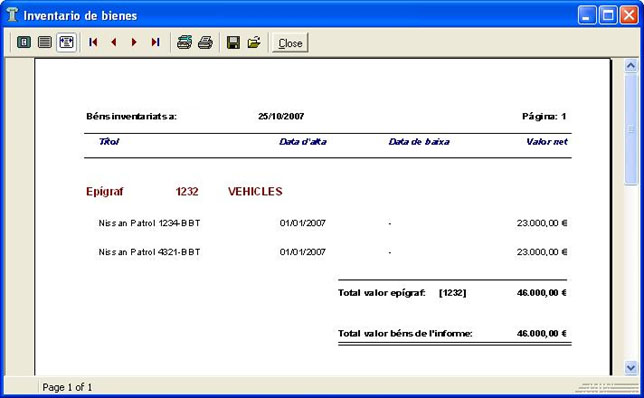Go to the first page

coord(93,42)
